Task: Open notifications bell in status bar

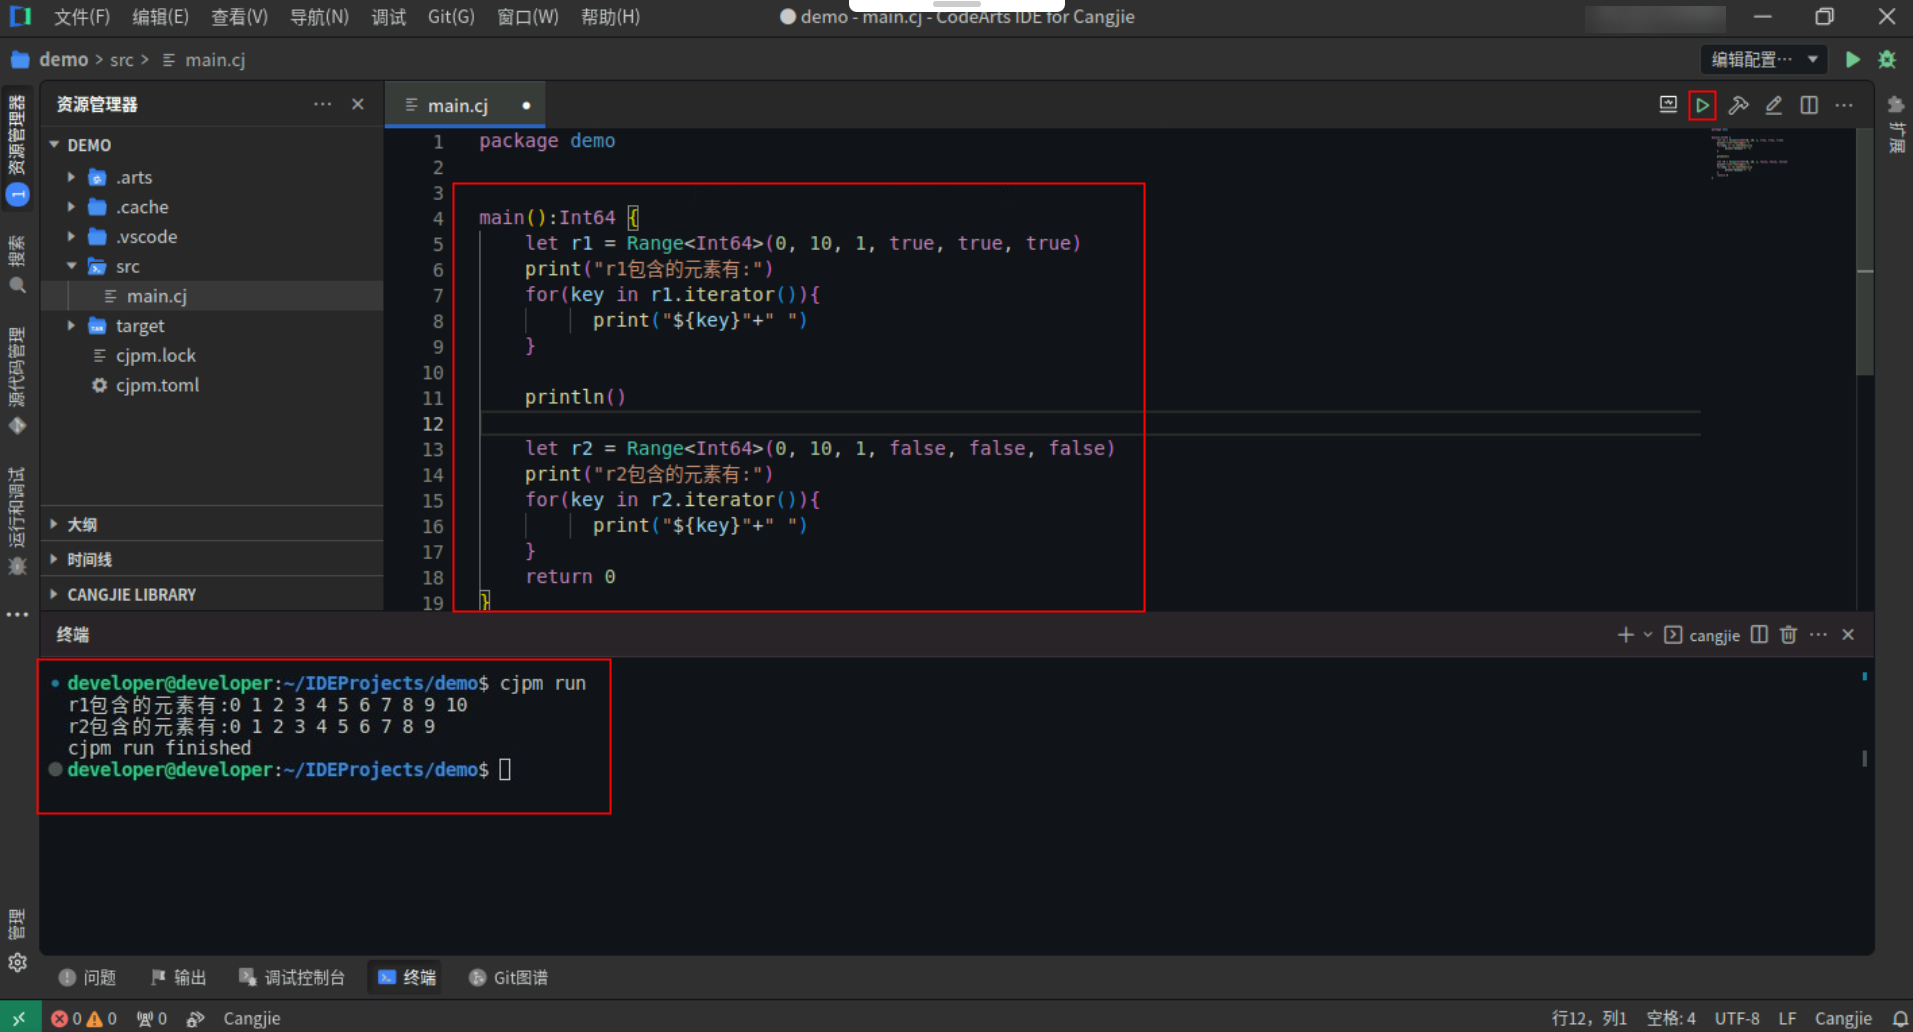Action: coord(1900,1018)
